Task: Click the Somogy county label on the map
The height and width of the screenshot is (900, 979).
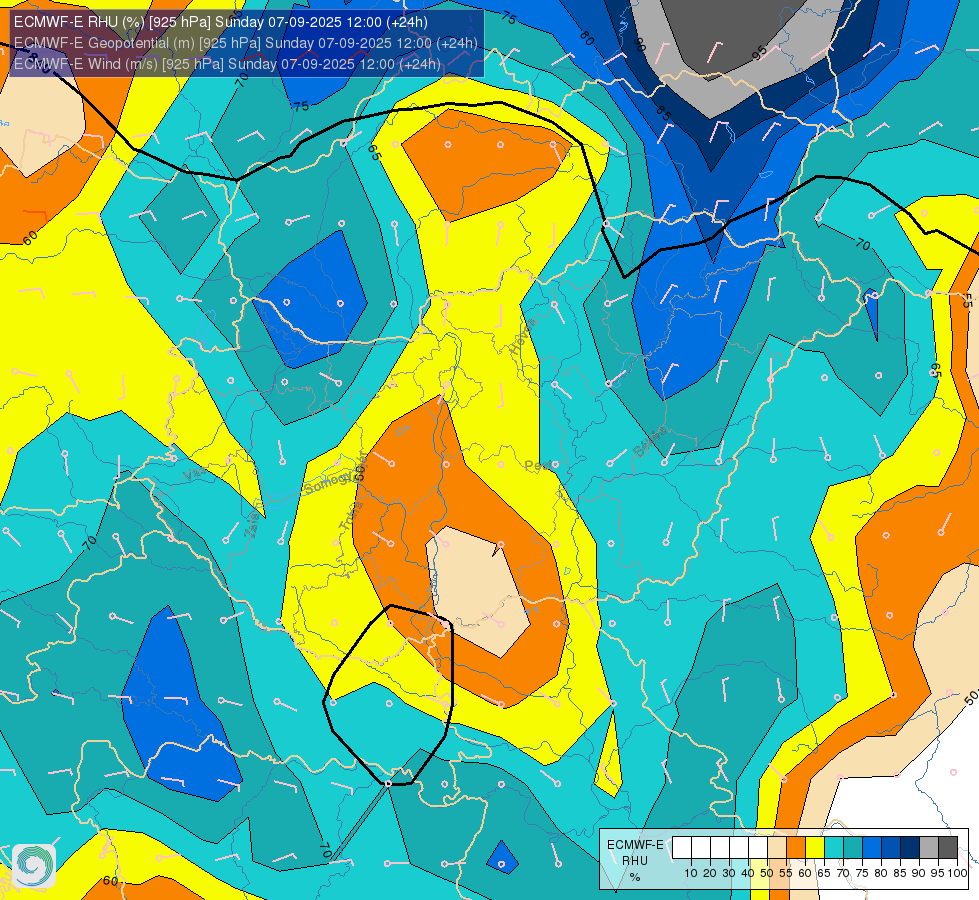Action: [329, 482]
